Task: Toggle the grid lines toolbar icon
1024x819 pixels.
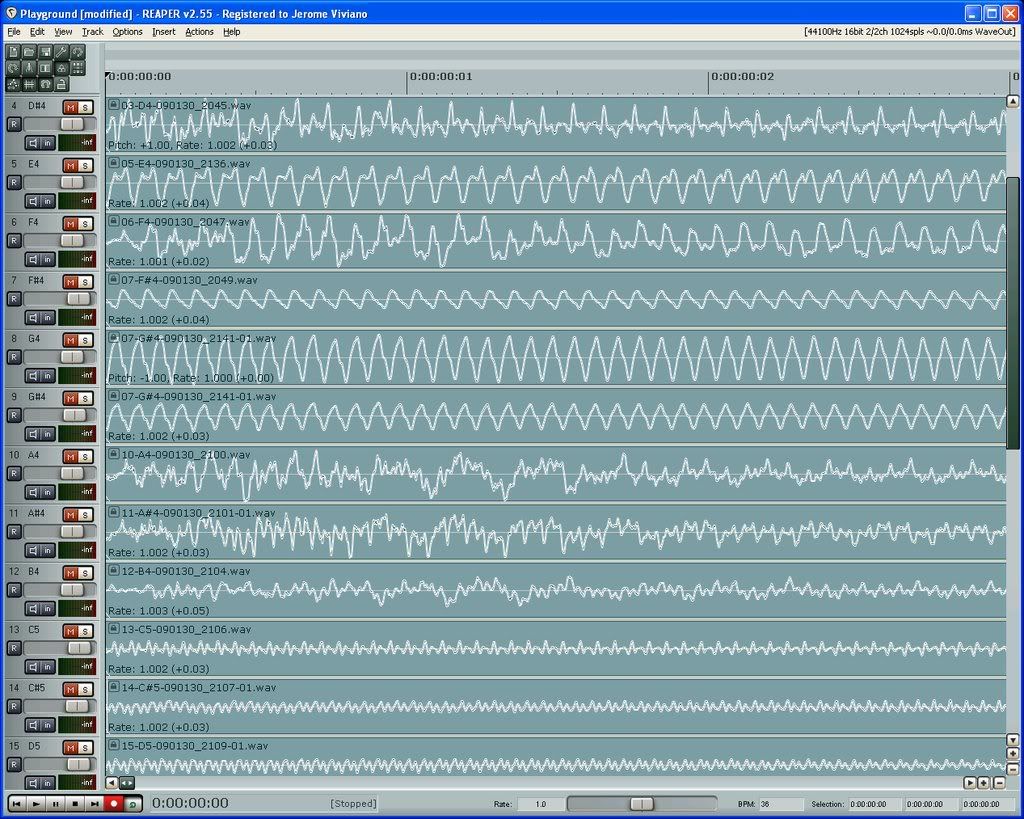Action: (x=29, y=85)
